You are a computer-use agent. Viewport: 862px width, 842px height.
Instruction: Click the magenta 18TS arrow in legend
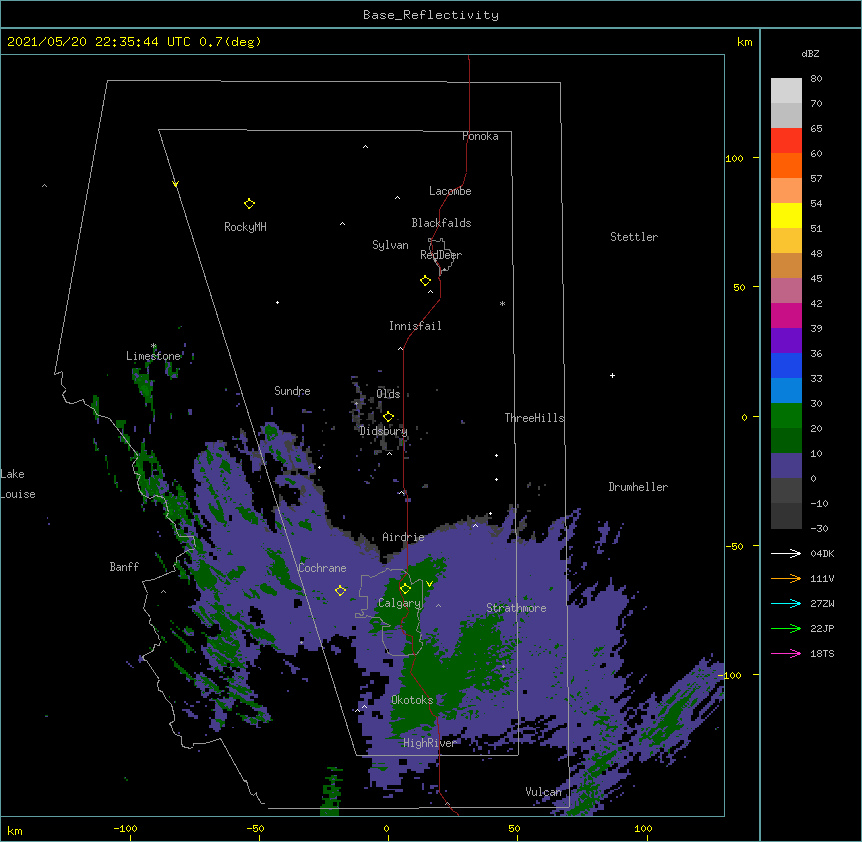coord(786,653)
